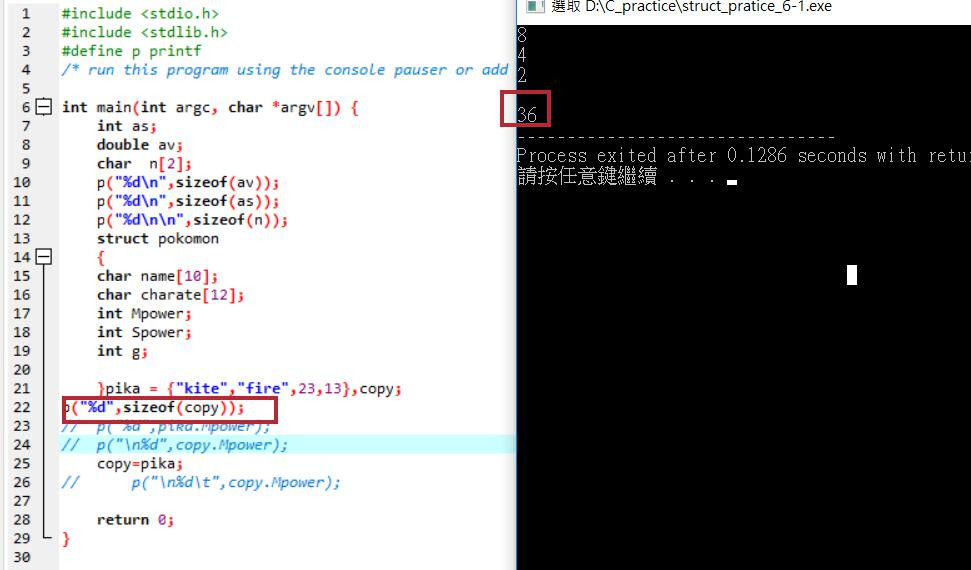
Task: Place cursor on "double av;" declaration
Action: [140, 145]
